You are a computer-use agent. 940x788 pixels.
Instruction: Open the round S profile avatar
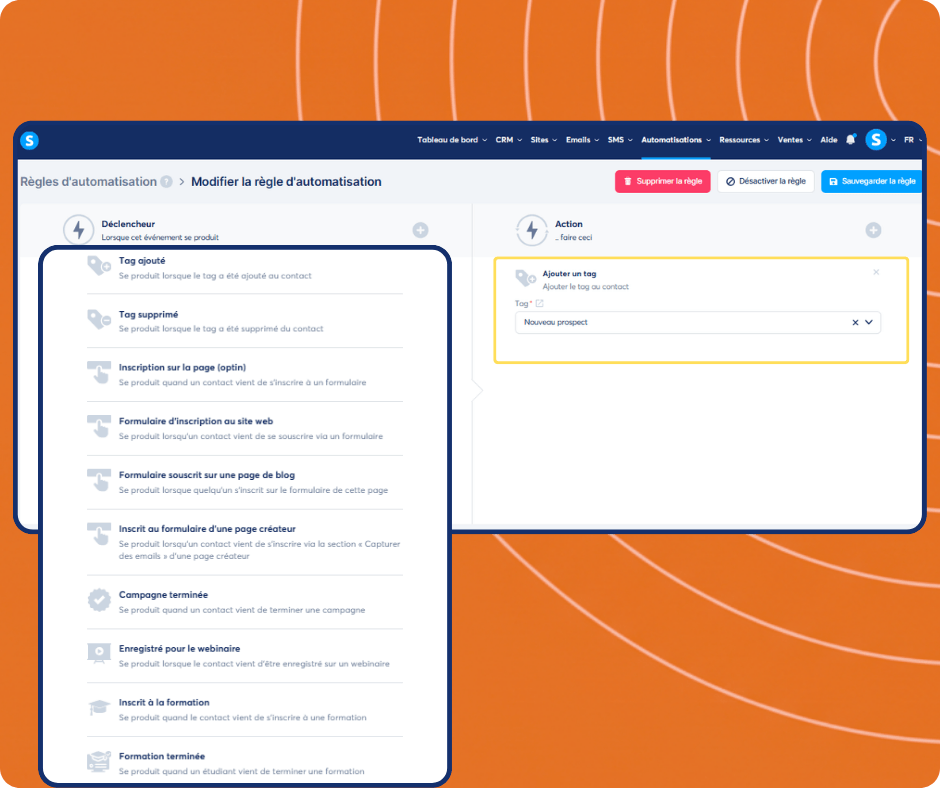tap(876, 140)
